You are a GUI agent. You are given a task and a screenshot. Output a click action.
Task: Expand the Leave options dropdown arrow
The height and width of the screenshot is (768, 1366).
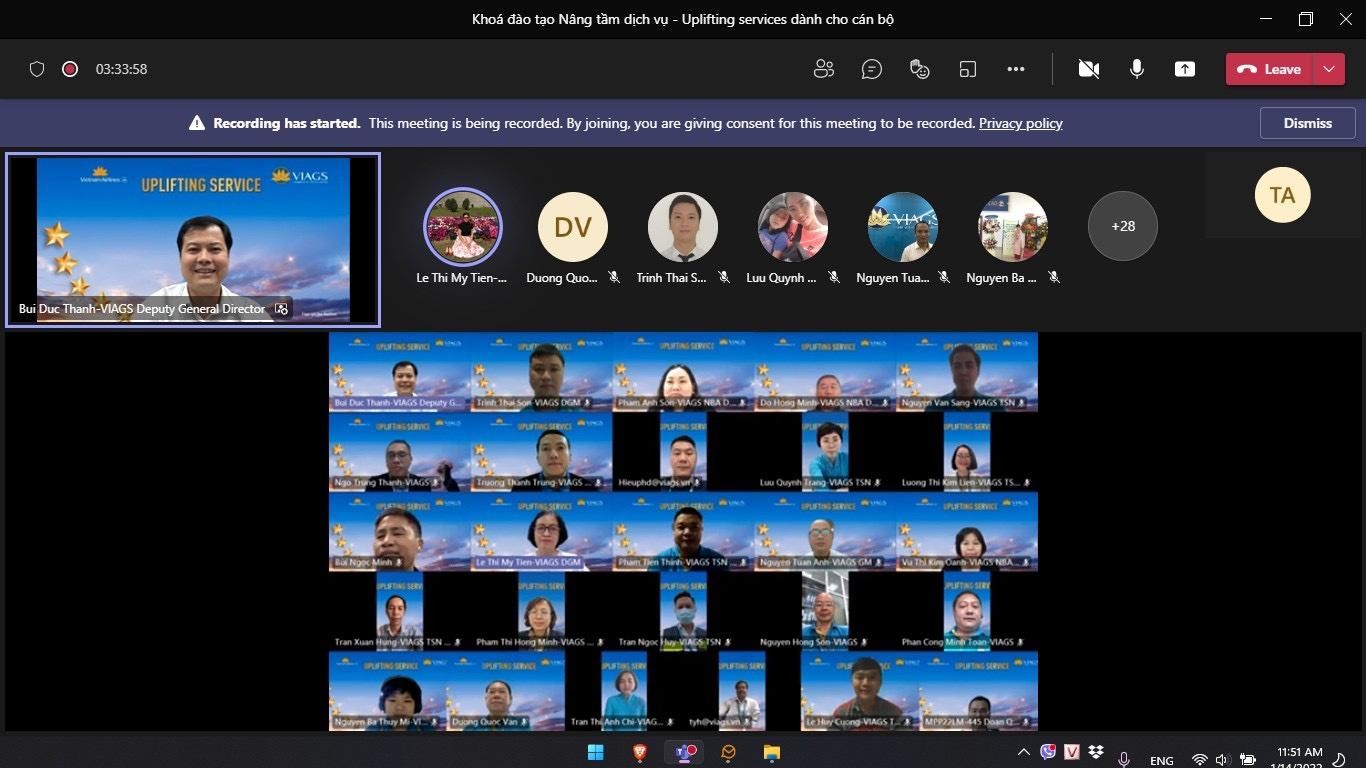[1328, 69]
